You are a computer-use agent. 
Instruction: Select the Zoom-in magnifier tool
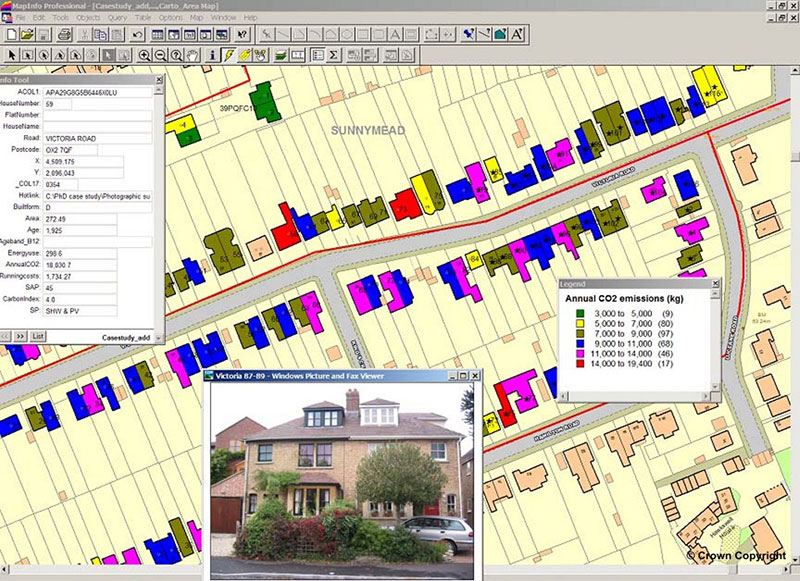coord(146,54)
